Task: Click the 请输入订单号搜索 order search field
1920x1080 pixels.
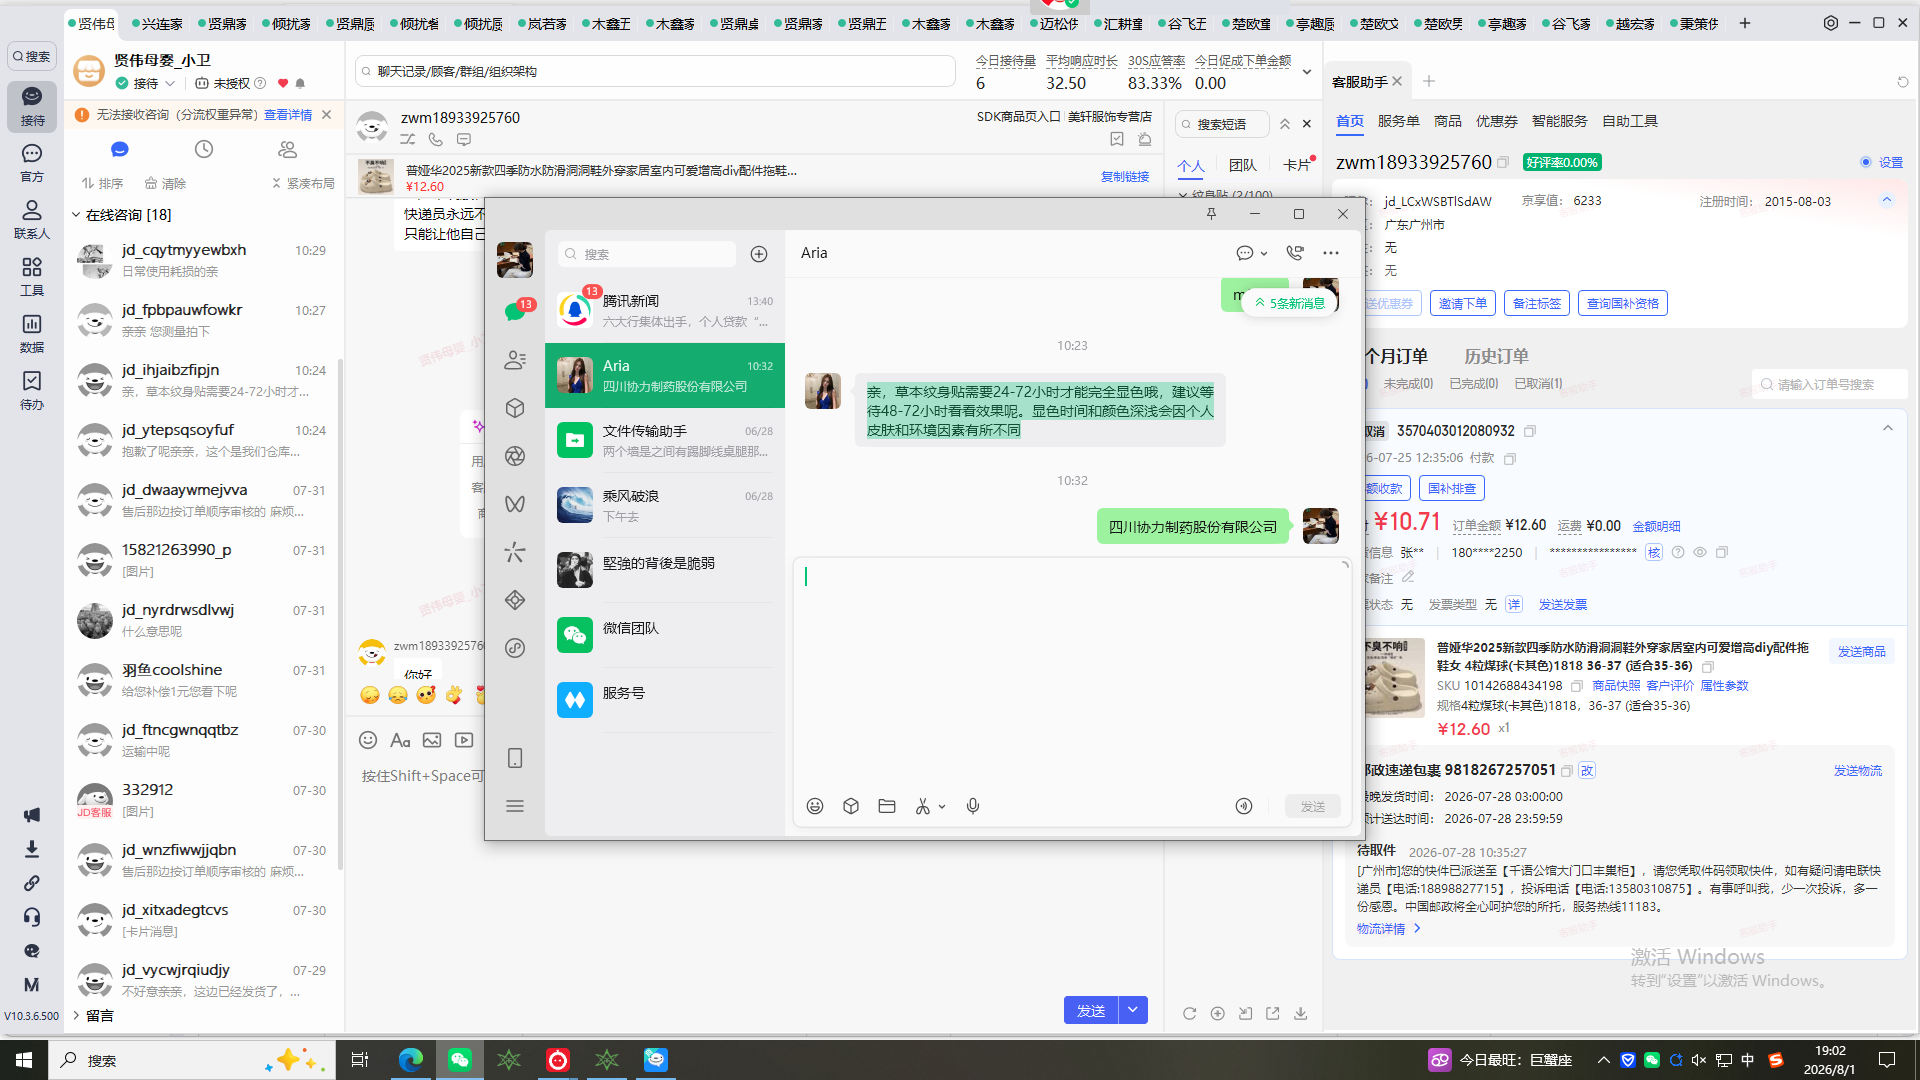Action: (x=1830, y=385)
